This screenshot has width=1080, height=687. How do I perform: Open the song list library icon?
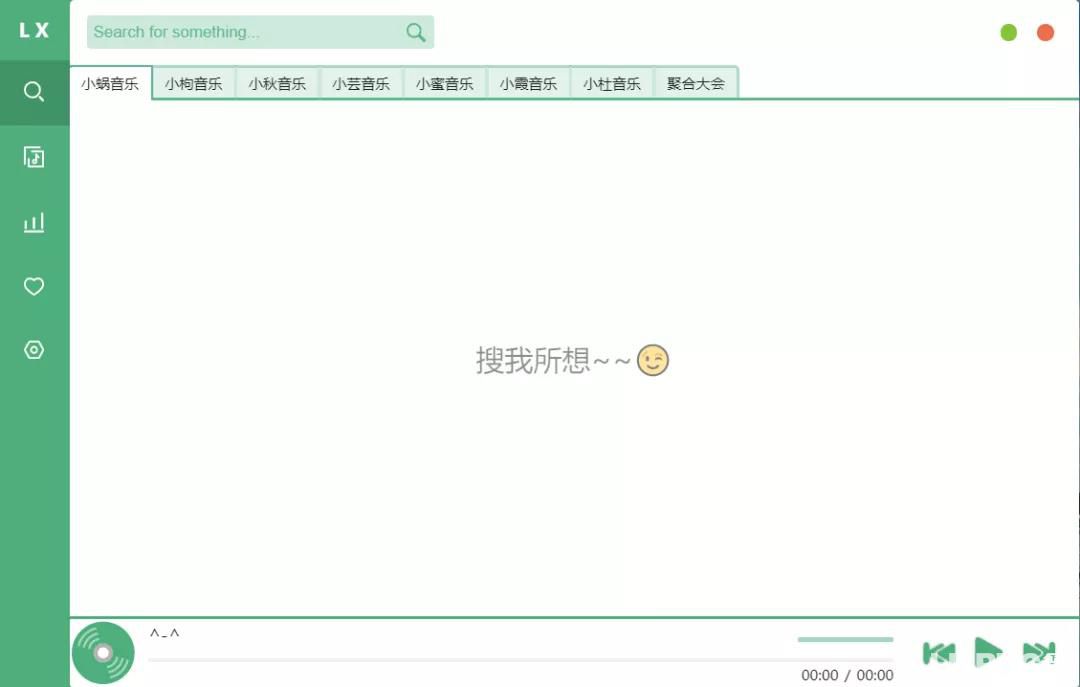point(34,157)
